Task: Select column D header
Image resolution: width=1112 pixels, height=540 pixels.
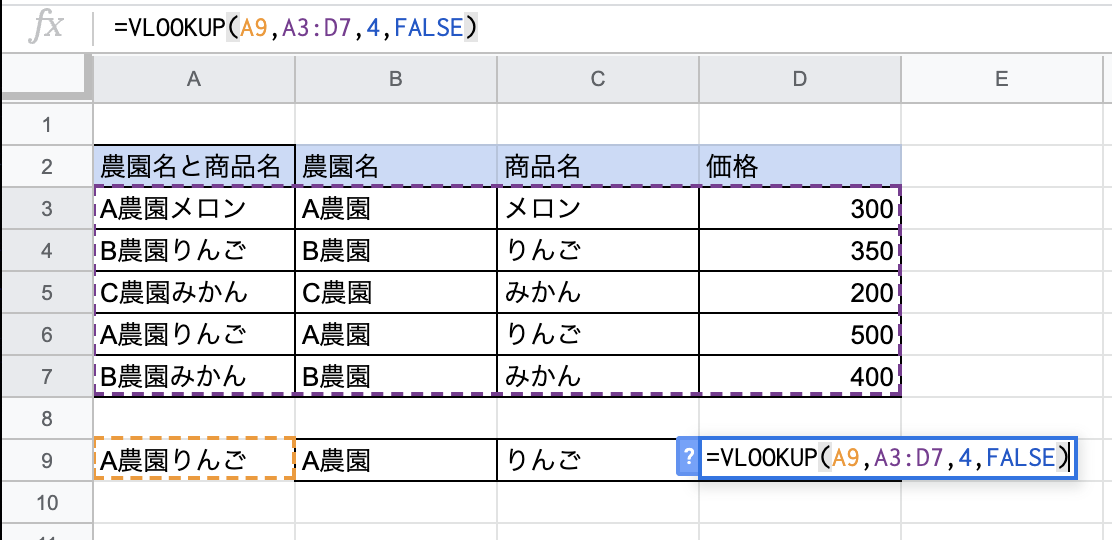Action: 800,79
